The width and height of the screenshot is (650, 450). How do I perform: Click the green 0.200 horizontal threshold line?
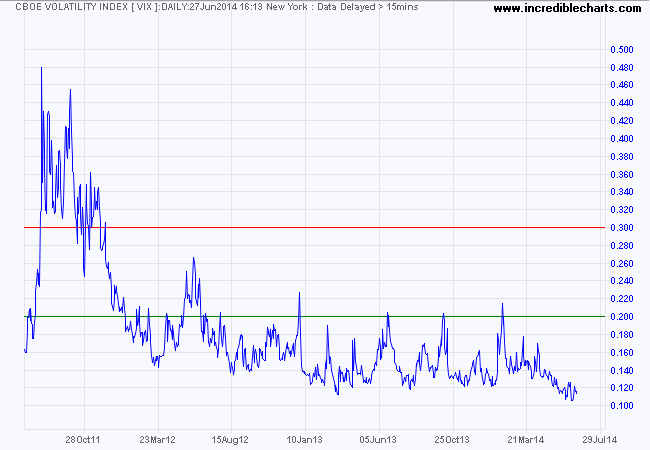(315, 317)
